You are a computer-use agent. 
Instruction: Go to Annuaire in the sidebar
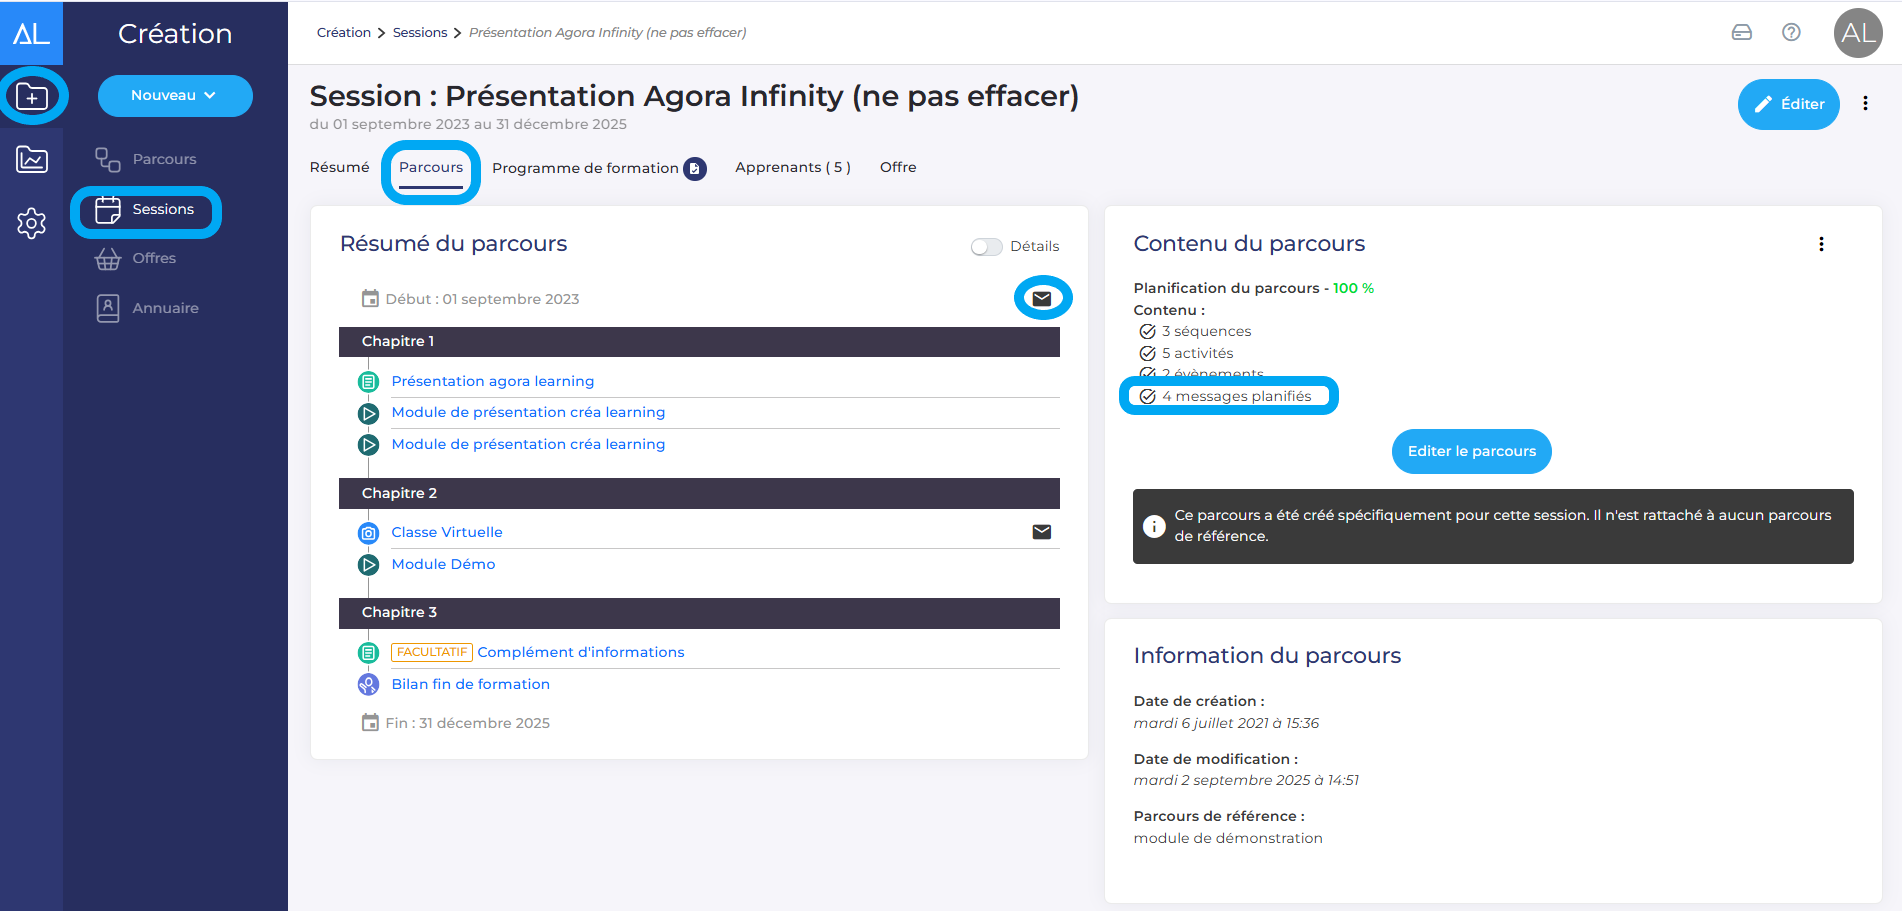165,308
